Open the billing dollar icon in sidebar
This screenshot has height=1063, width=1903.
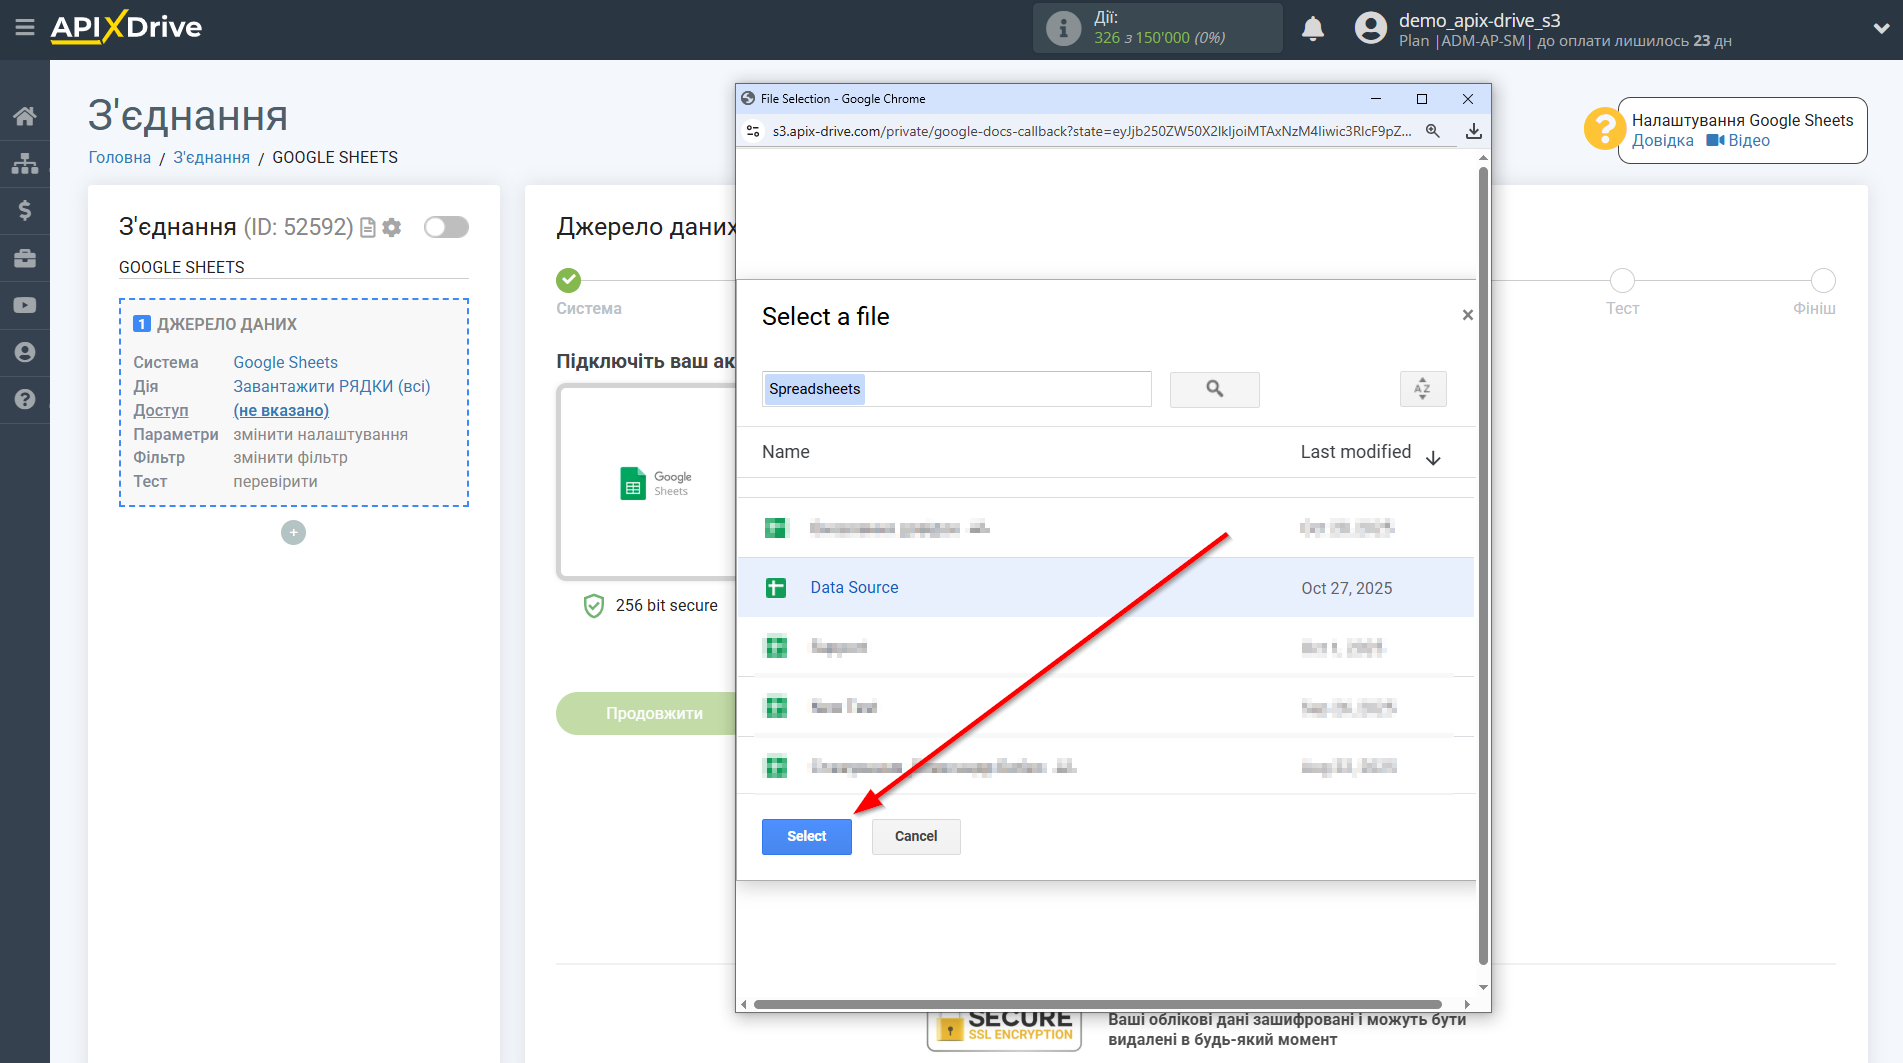pos(25,210)
